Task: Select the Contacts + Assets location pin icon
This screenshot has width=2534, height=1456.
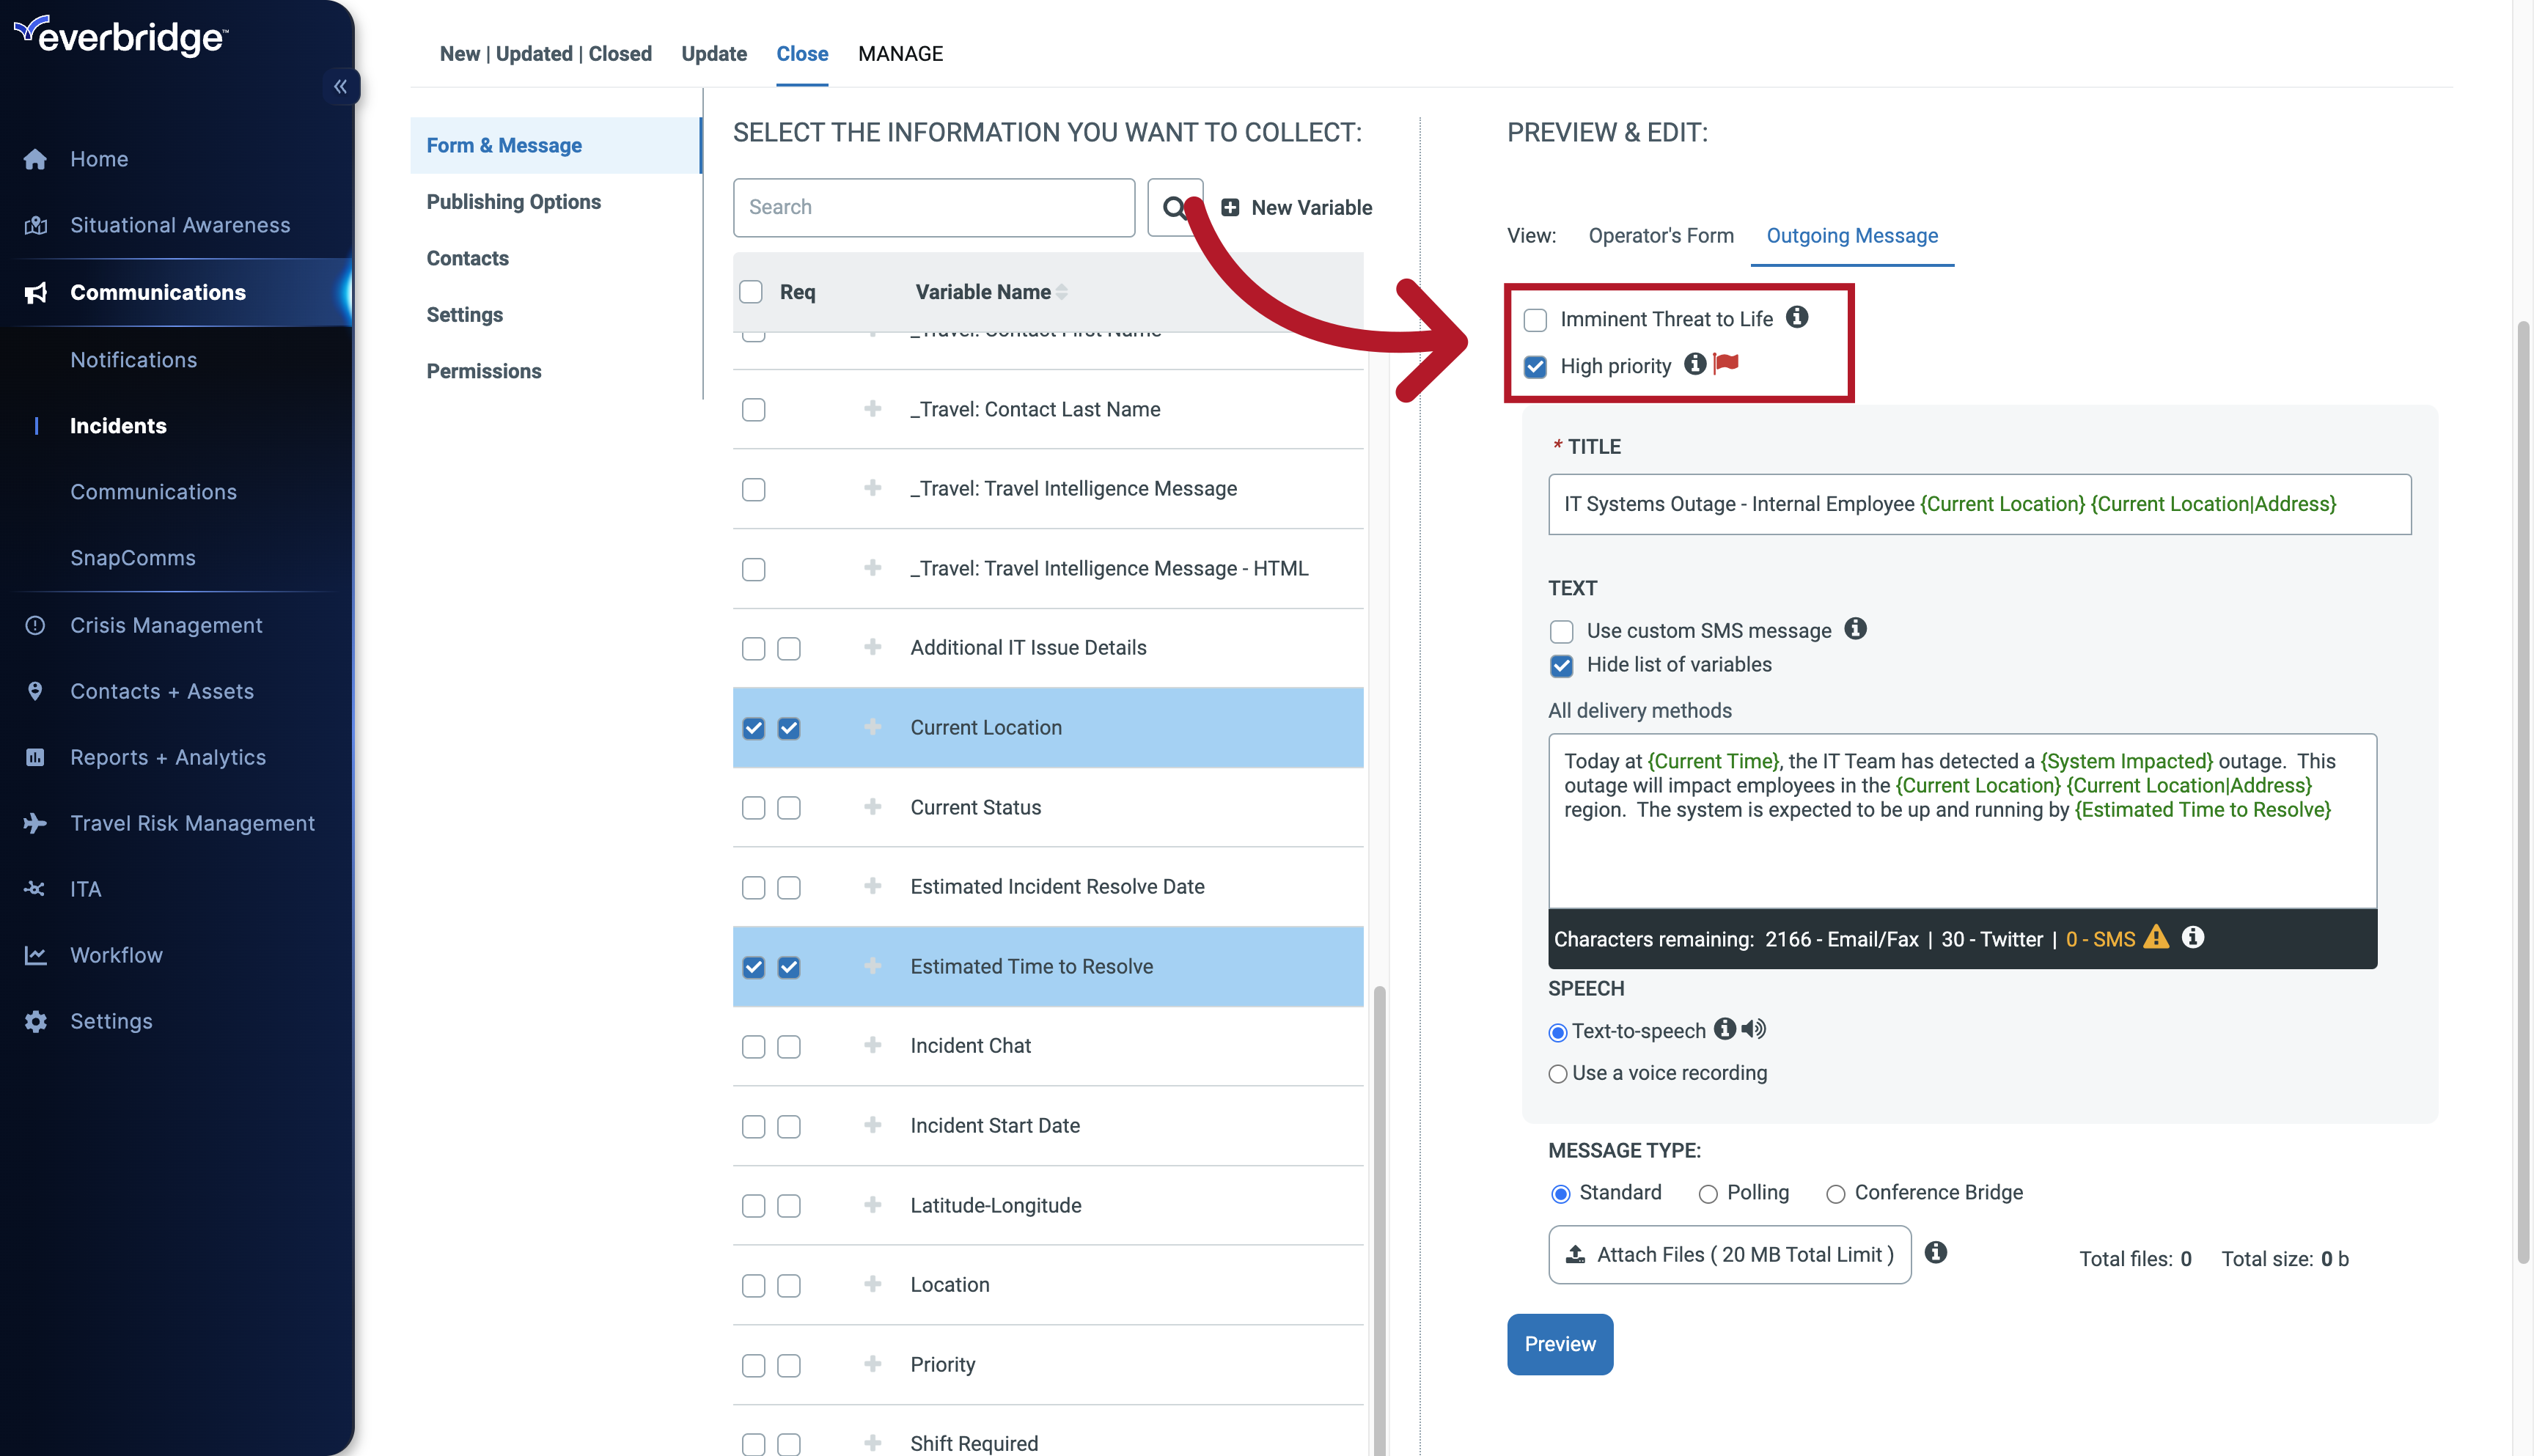Action: coord(35,691)
